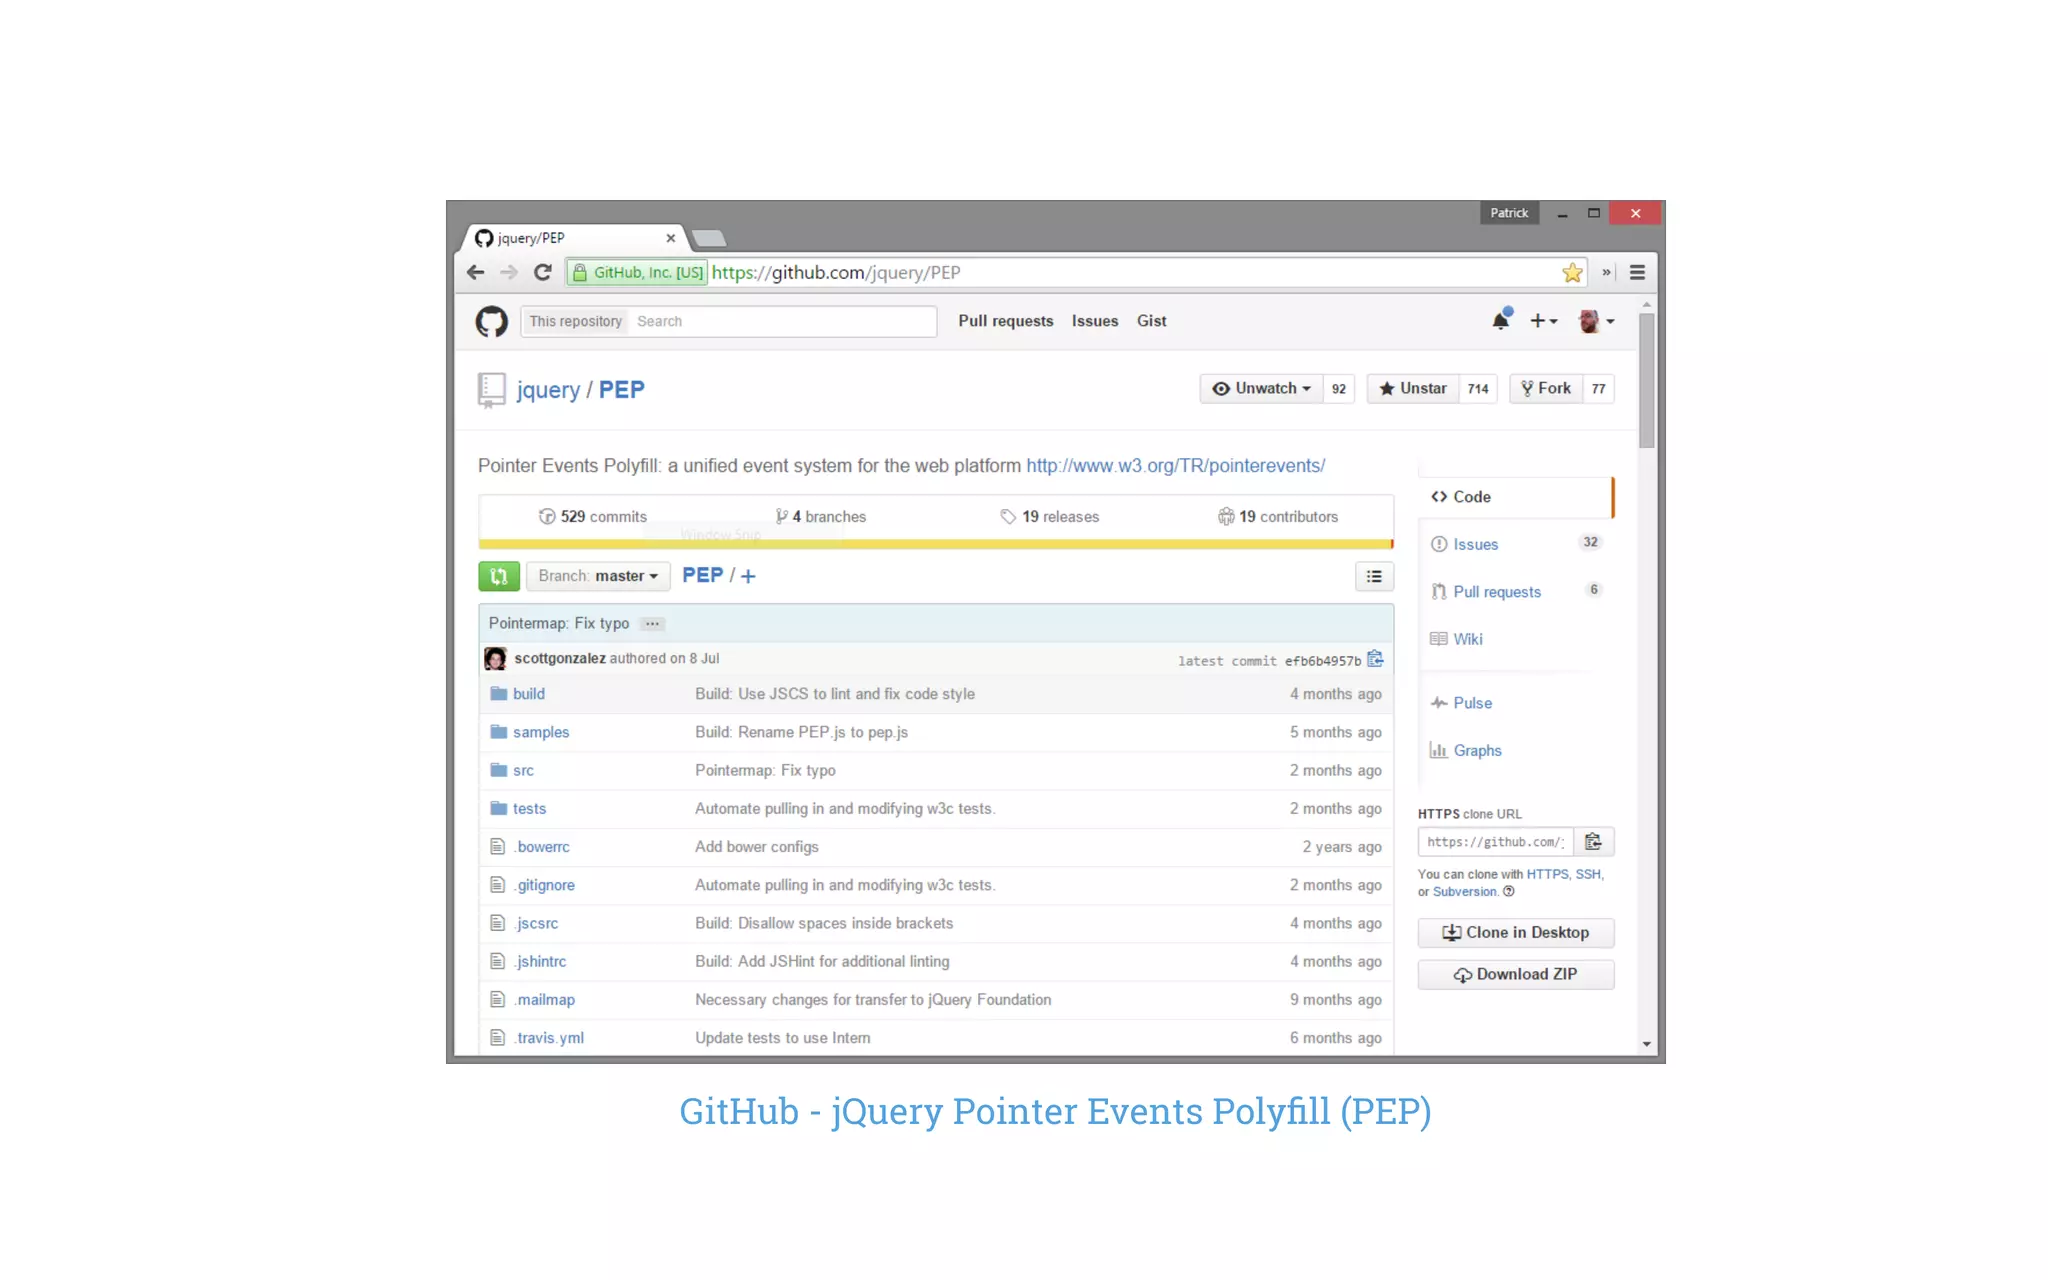
Task: Click the file list view icon button
Action: (x=1374, y=576)
